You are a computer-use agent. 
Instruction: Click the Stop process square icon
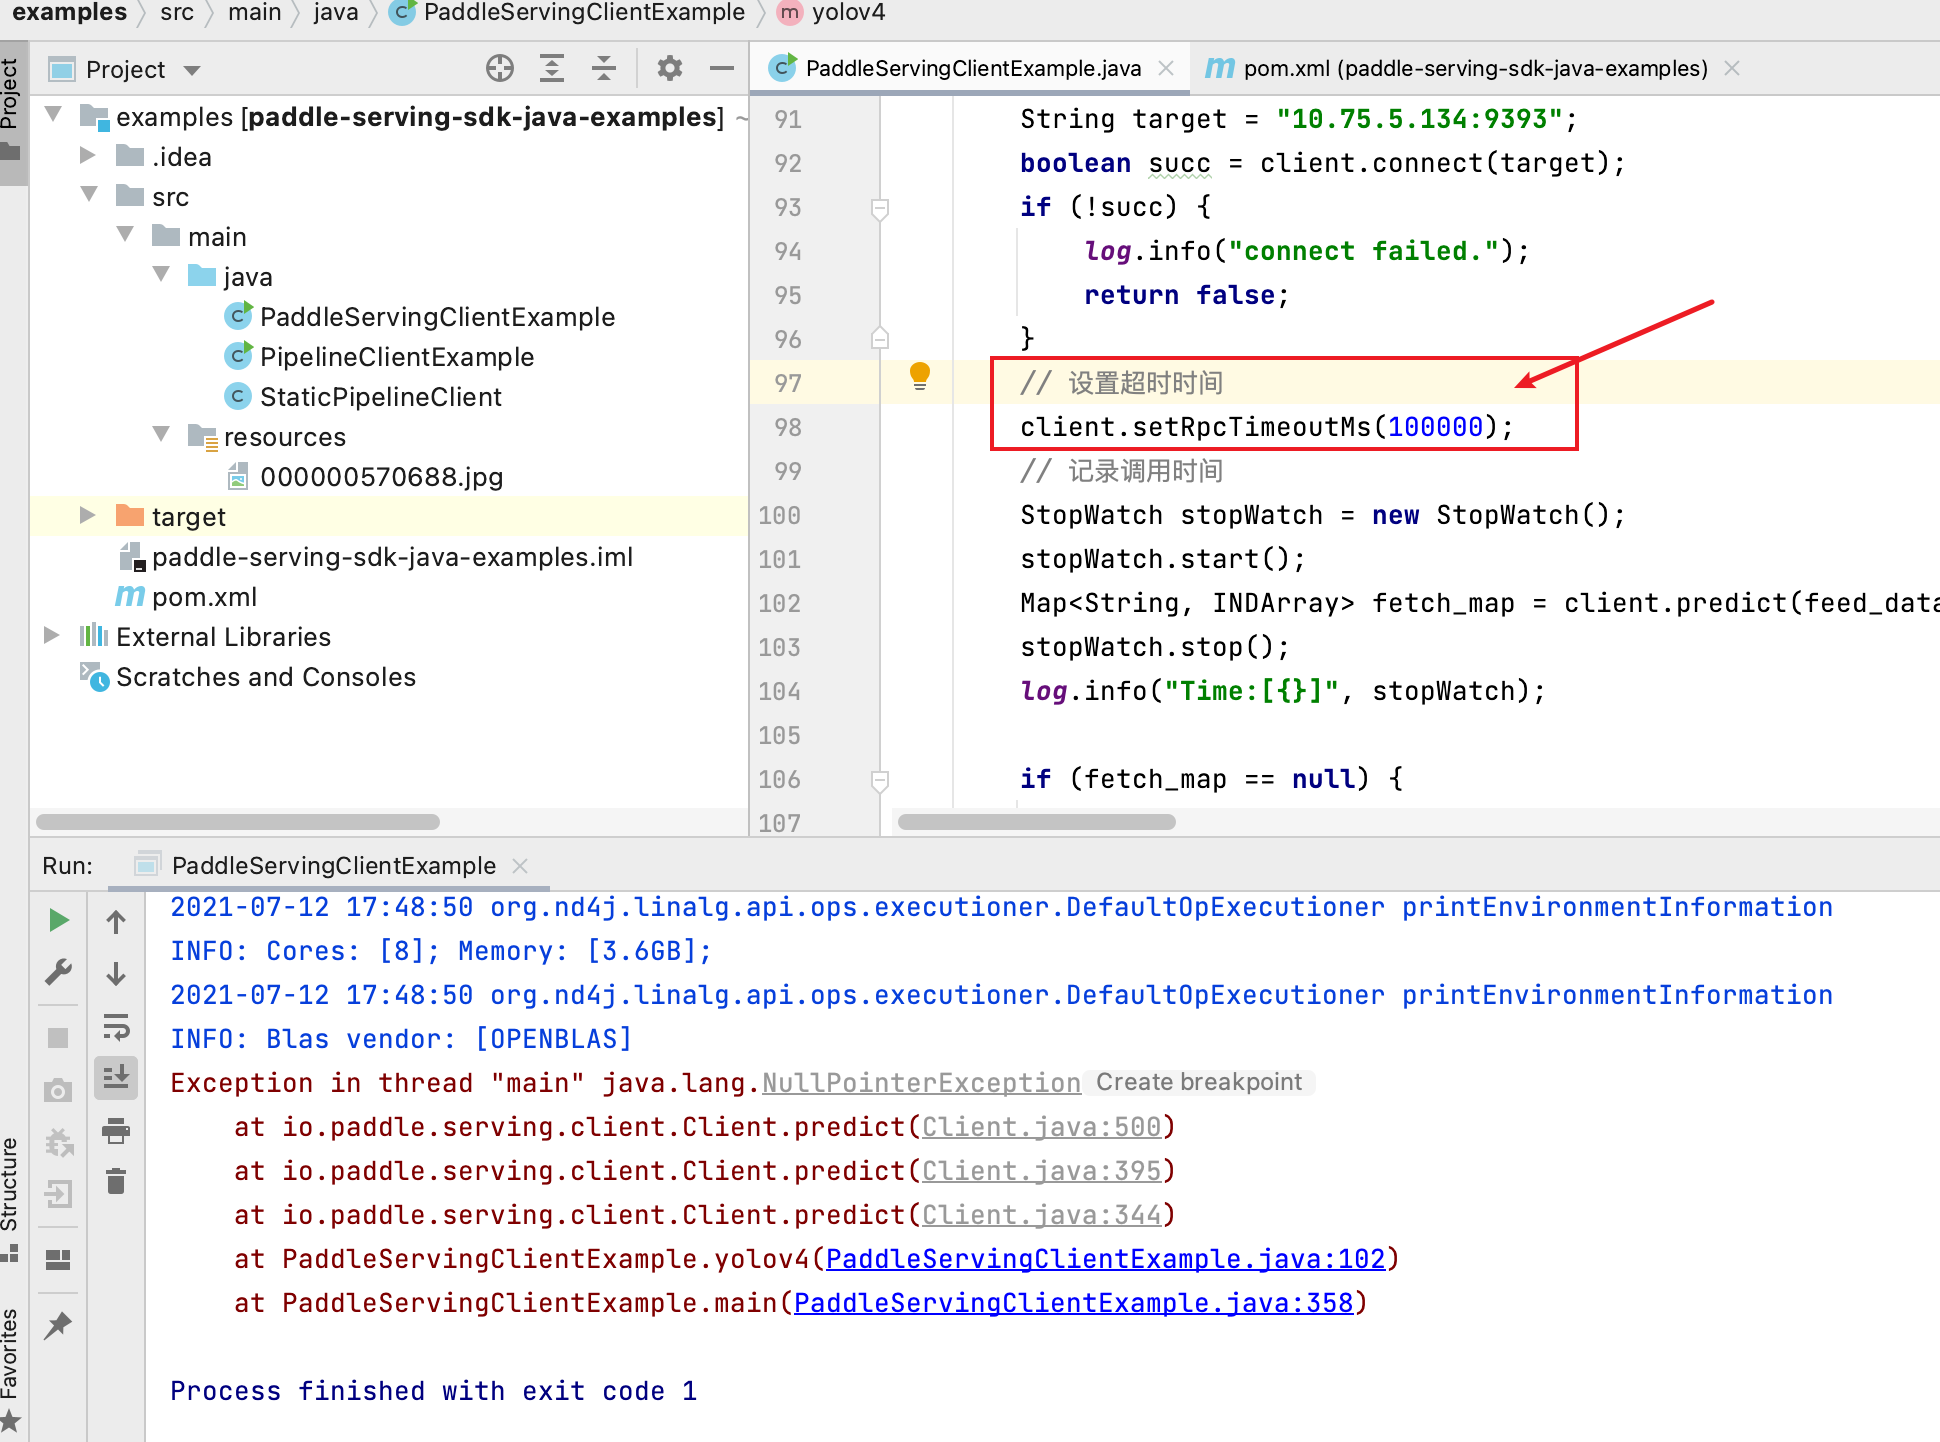coord(58,1038)
